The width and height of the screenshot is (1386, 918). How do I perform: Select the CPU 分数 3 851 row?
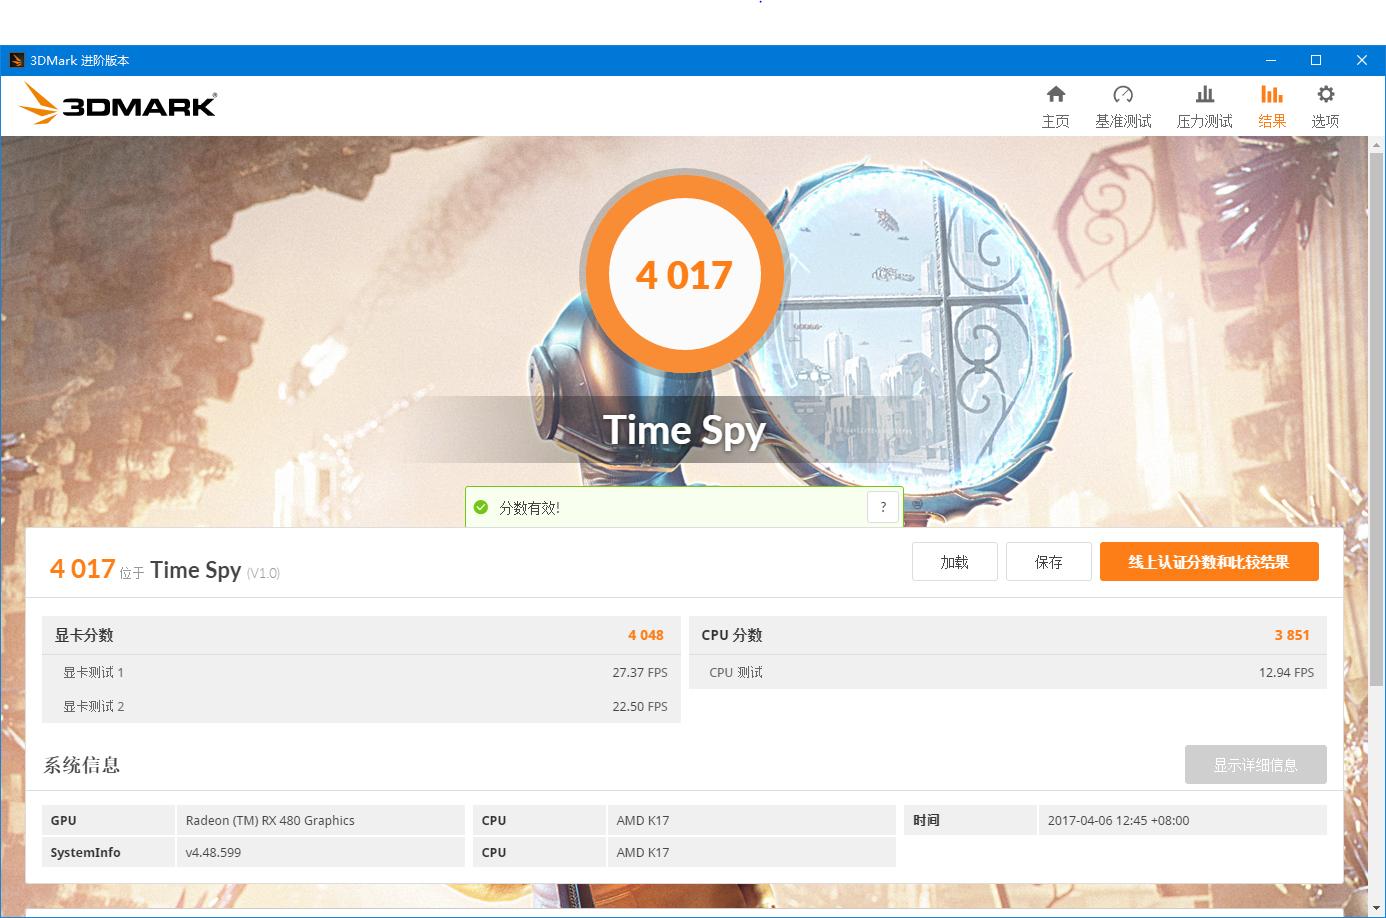click(x=1007, y=634)
